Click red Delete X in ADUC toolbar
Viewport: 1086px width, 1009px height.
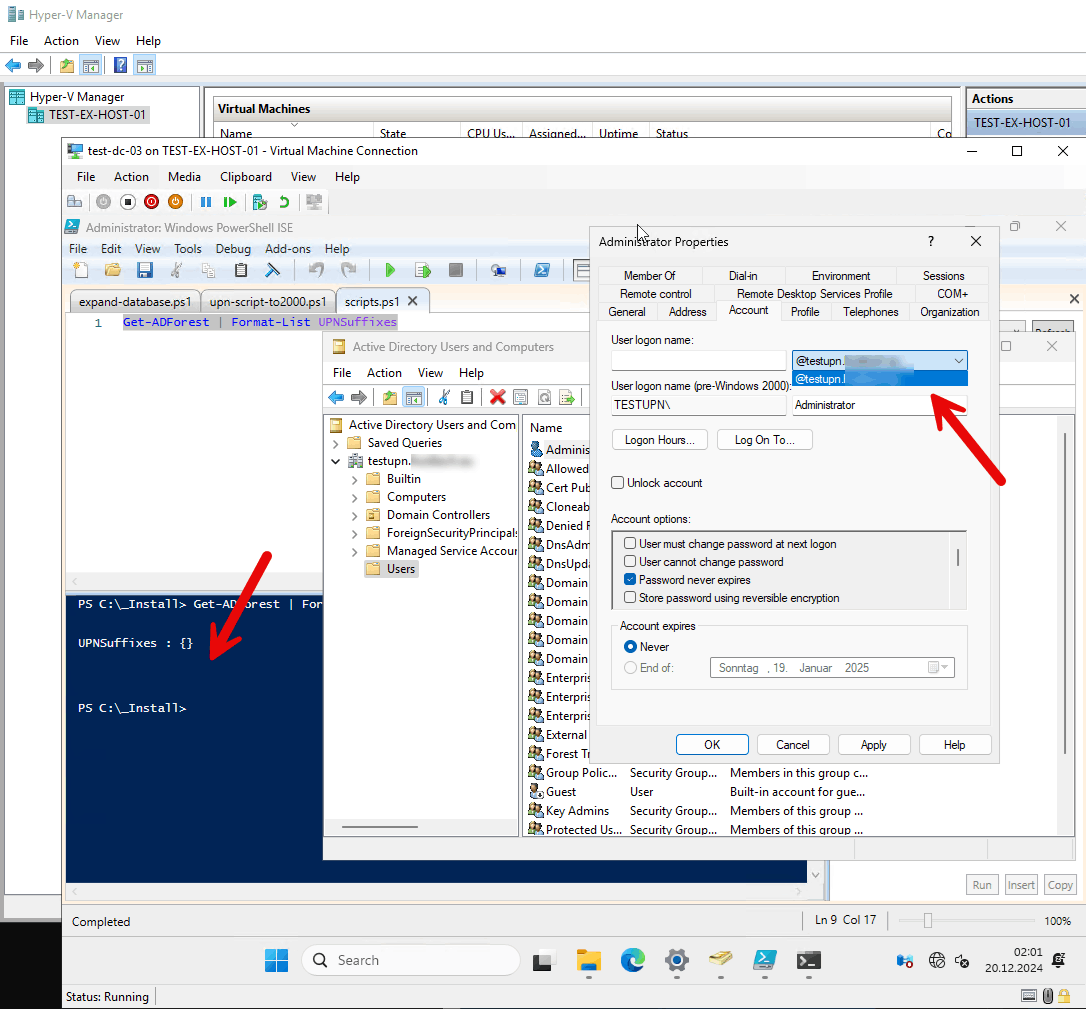click(x=497, y=397)
